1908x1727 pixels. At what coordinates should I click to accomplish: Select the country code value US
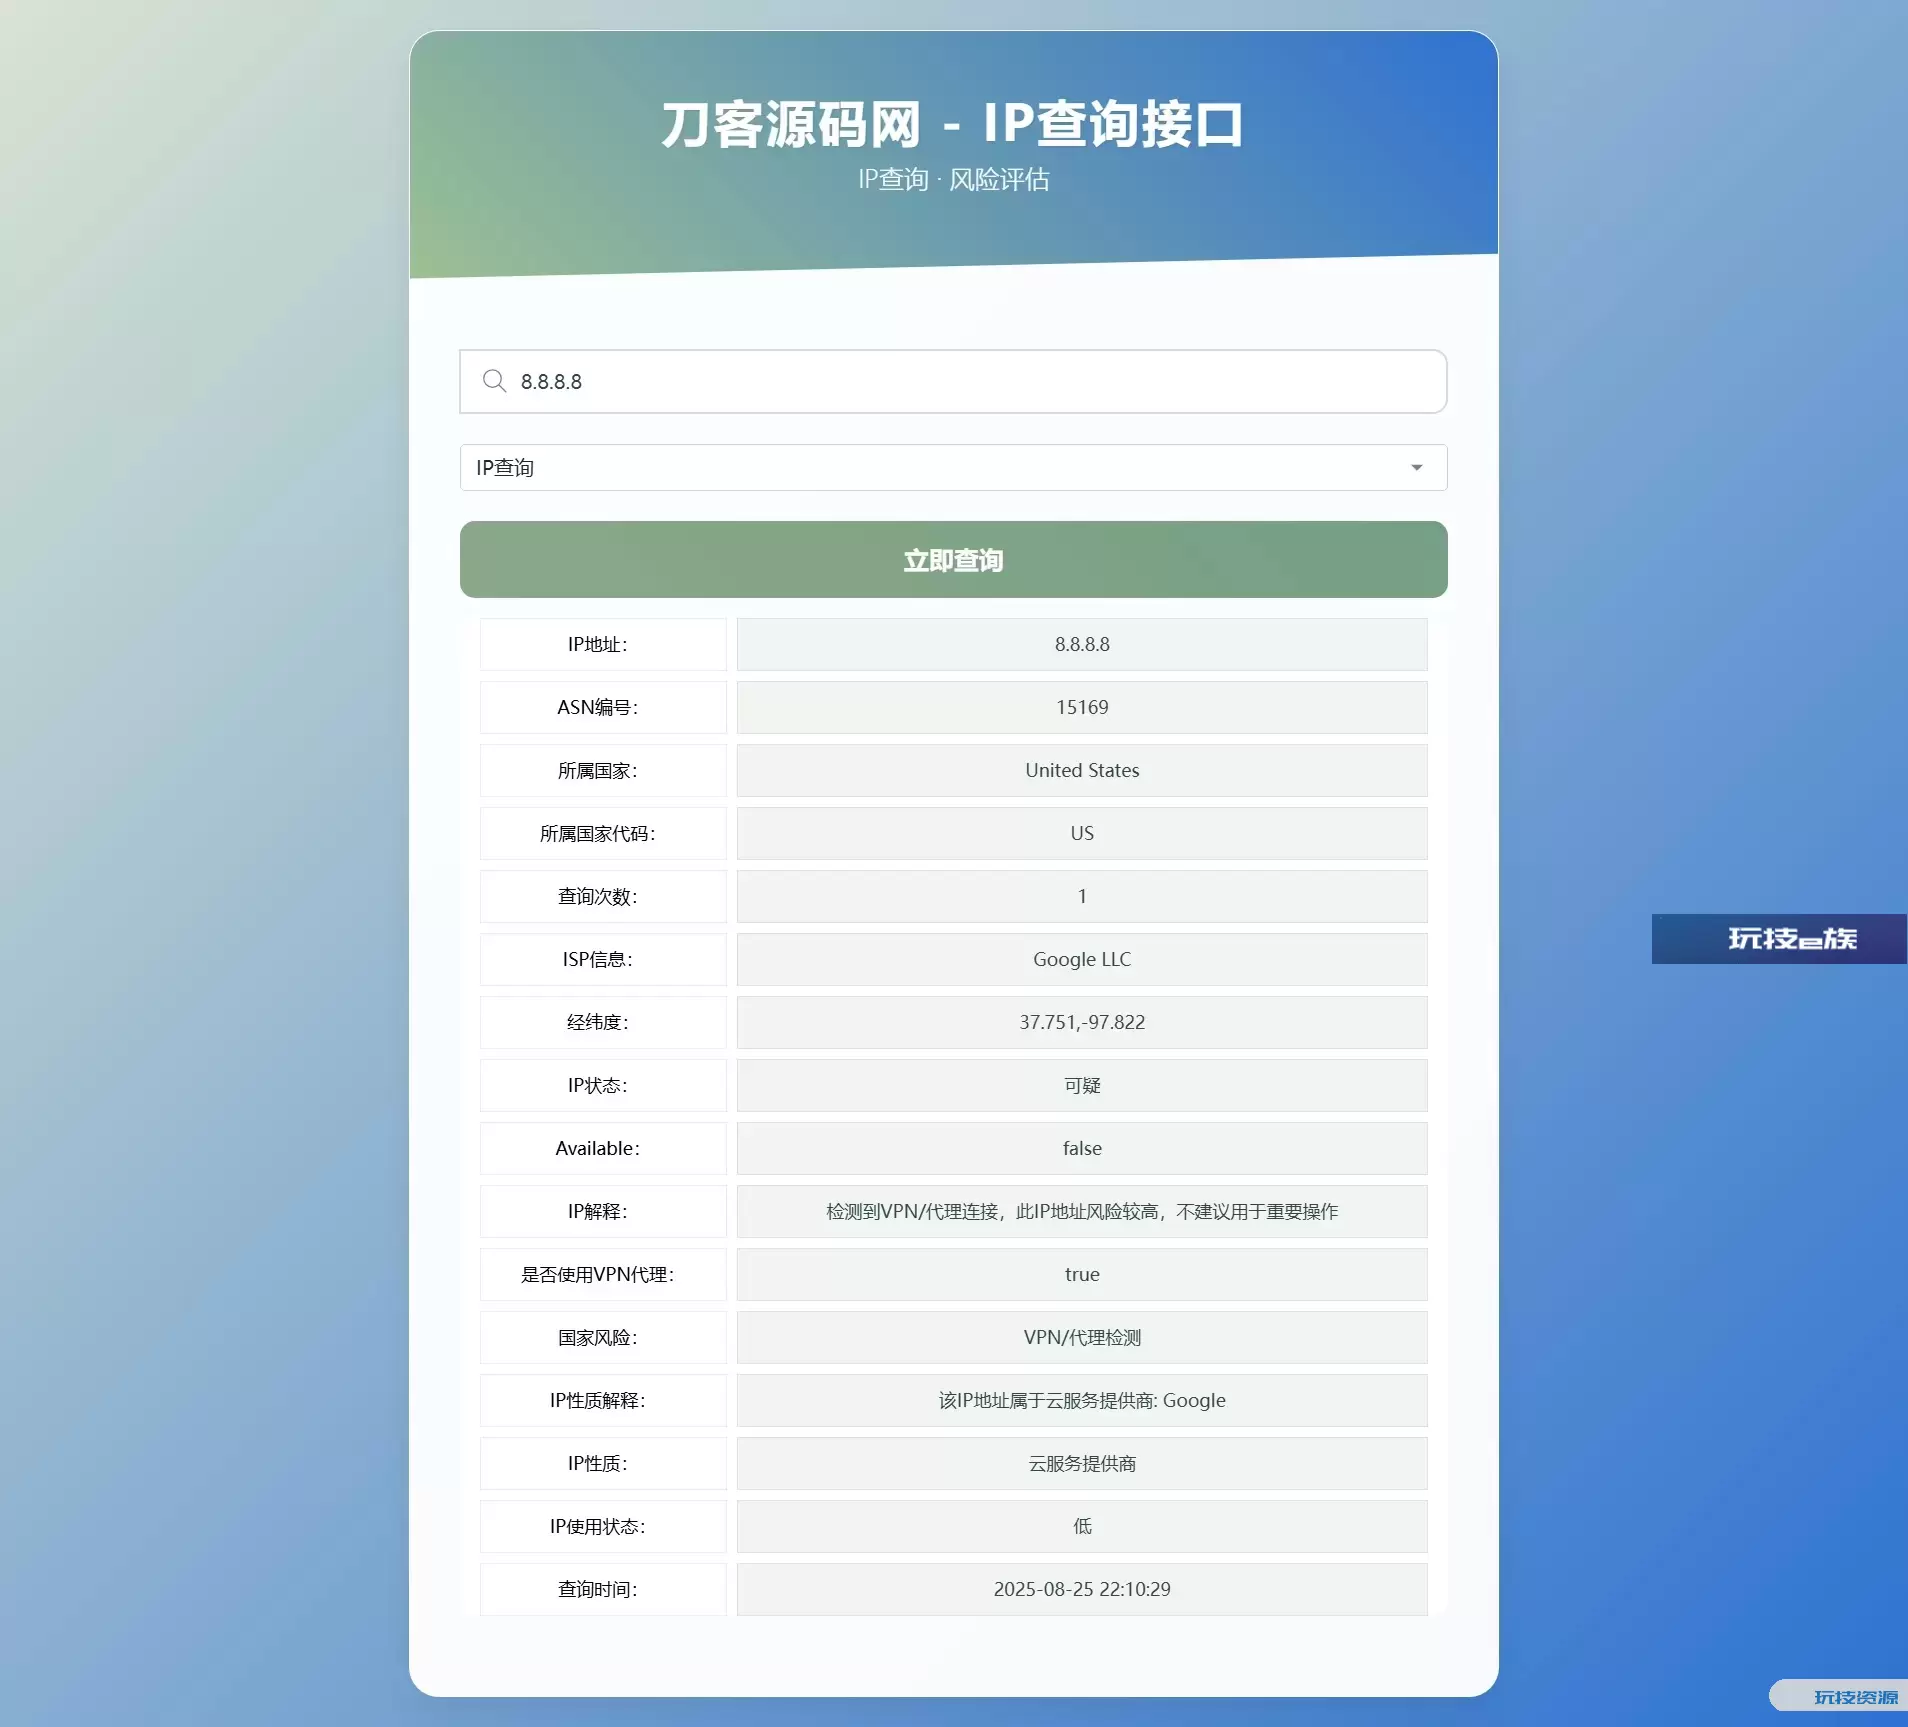pos(1081,834)
